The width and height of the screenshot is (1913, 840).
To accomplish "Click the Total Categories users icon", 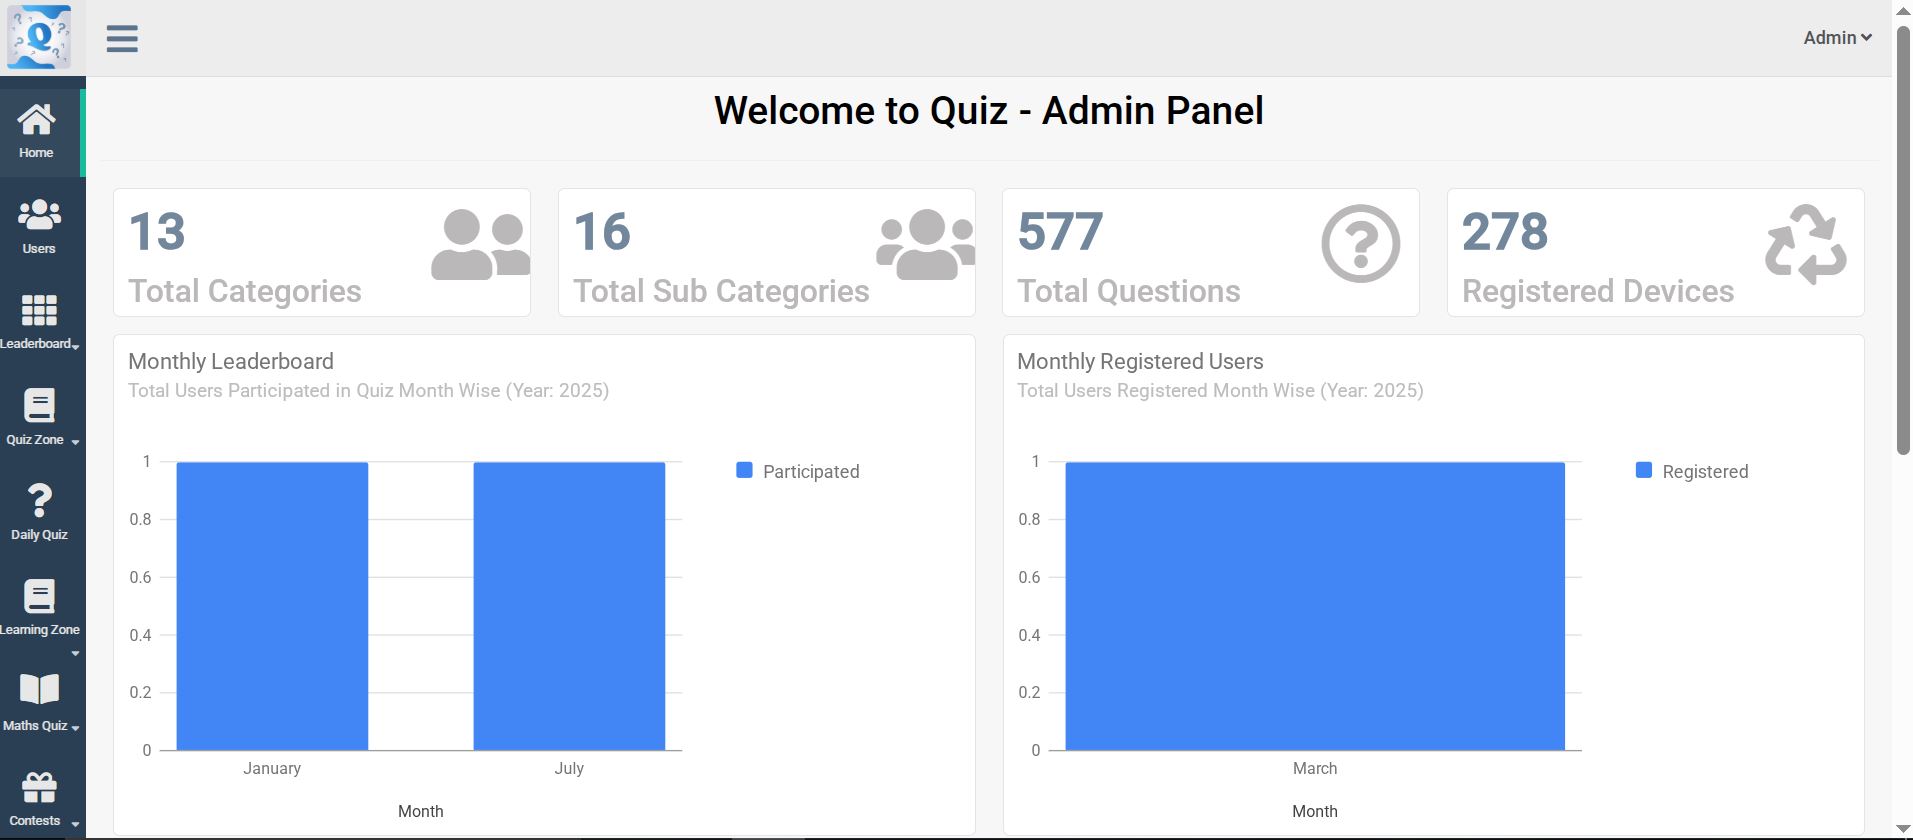I will (x=480, y=244).
